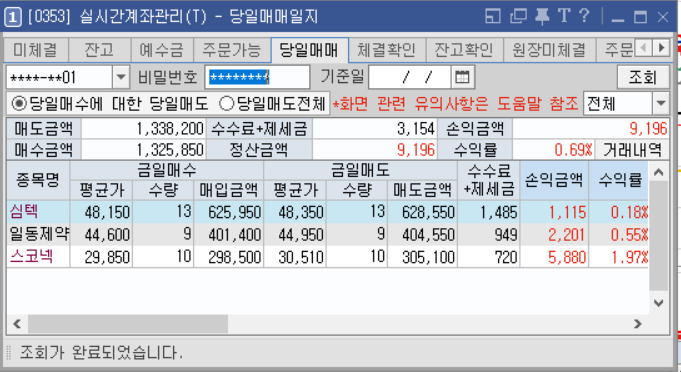Click the T font icon in title bar
This screenshot has width=681, height=372.
click(x=564, y=16)
